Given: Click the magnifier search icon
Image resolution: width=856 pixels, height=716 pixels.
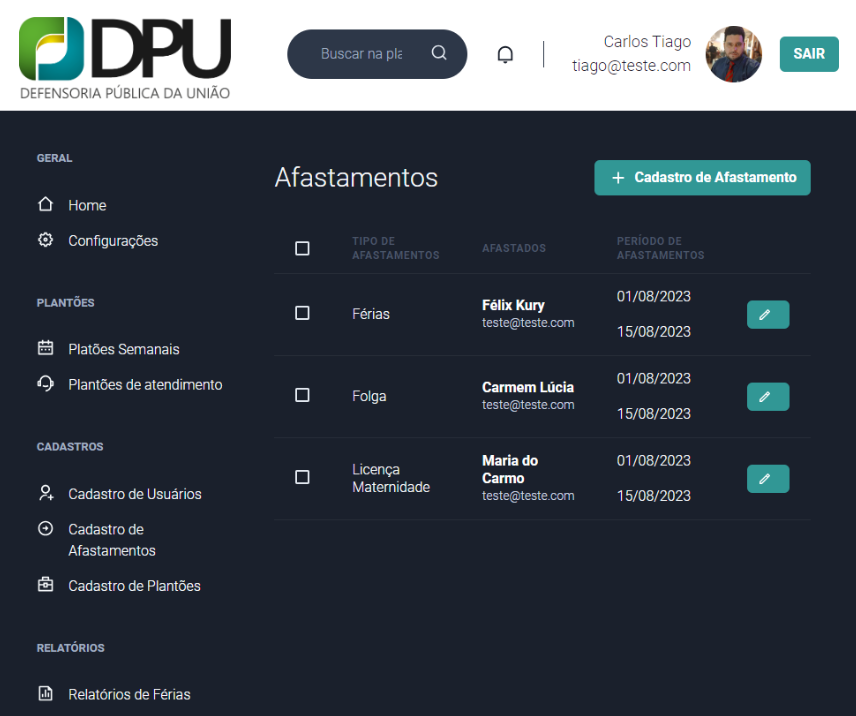Looking at the screenshot, I should click(439, 53).
